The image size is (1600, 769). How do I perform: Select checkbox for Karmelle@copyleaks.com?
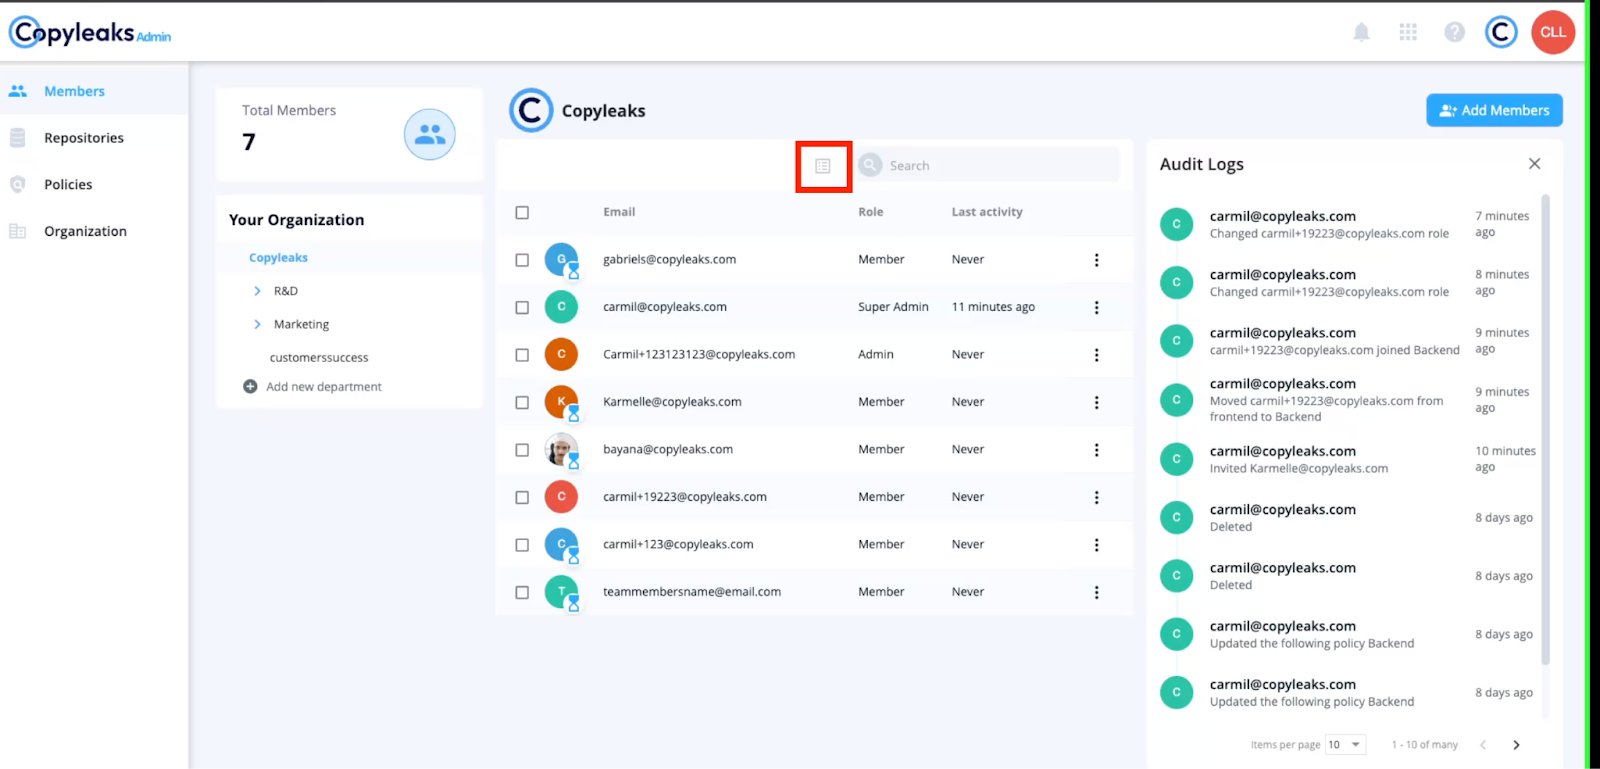522,403
